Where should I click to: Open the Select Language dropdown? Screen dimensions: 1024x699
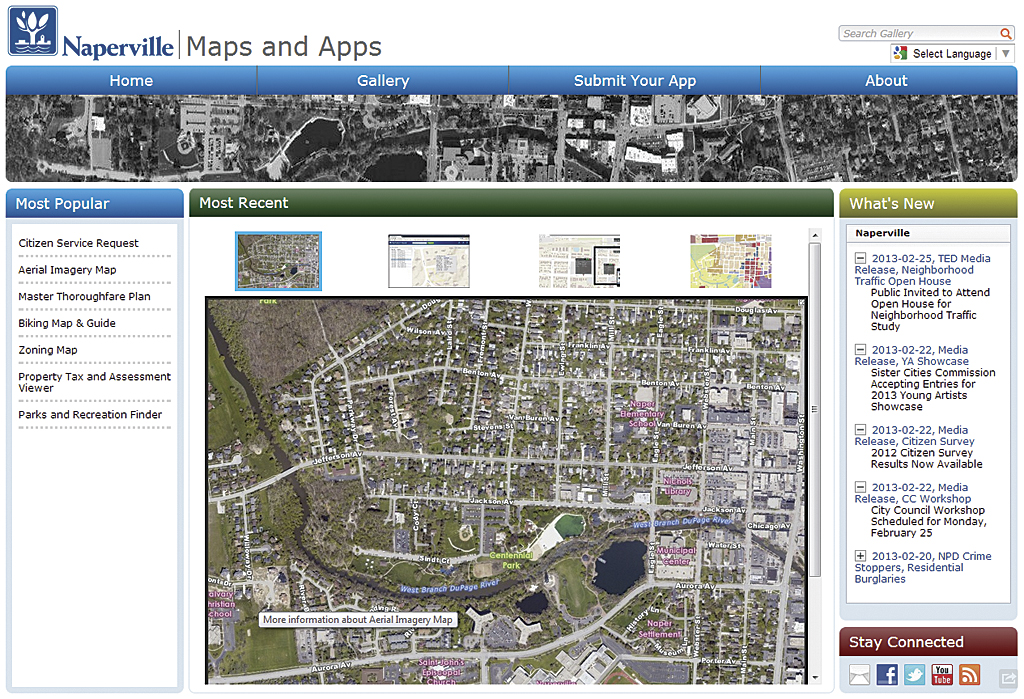[953, 54]
